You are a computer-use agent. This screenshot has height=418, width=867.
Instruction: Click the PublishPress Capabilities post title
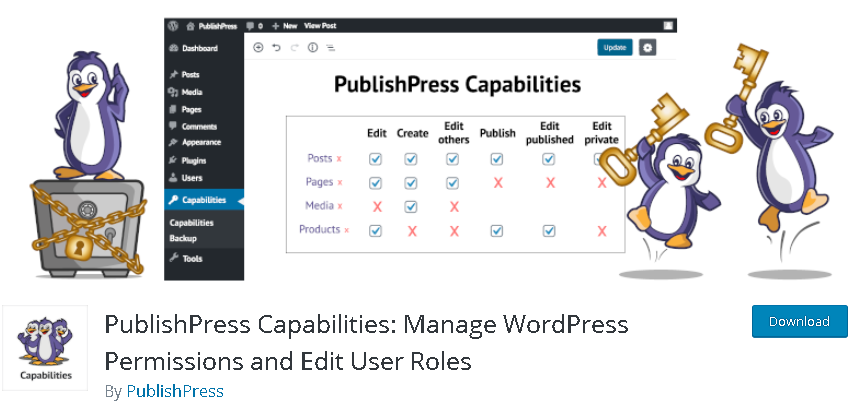[x=457, y=85]
